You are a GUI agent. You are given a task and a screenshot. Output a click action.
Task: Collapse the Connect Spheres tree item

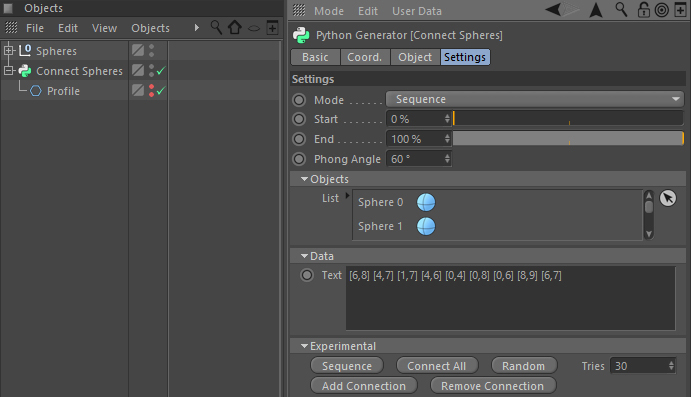coord(8,70)
